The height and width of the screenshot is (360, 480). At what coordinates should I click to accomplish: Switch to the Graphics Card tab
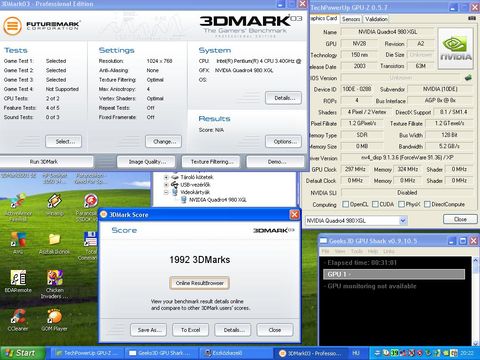324,18
